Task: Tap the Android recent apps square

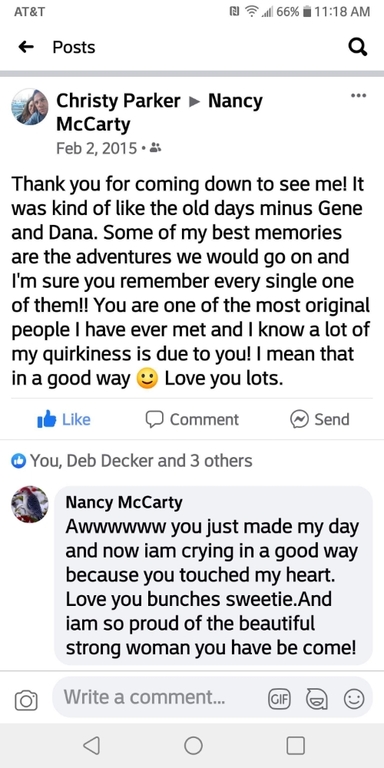Action: point(295,745)
